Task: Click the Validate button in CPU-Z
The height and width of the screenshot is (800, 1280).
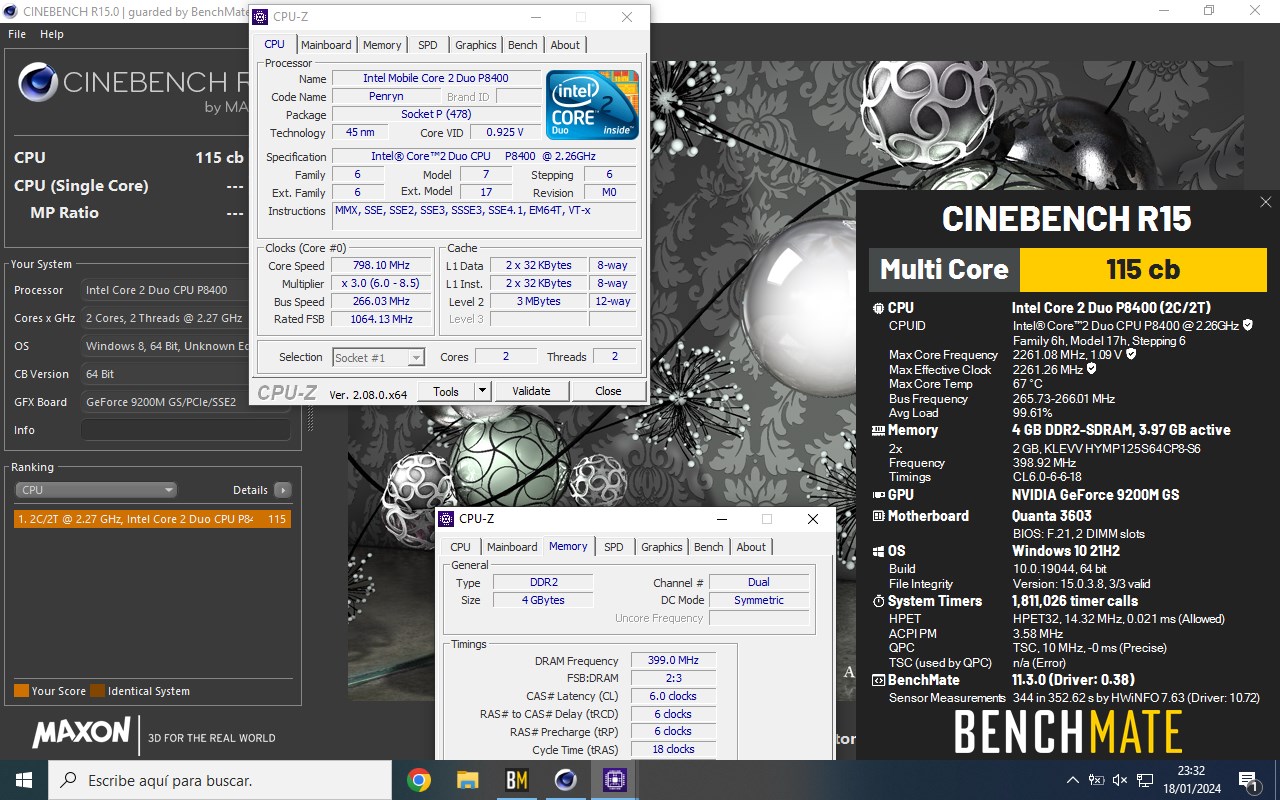Action: (531, 391)
